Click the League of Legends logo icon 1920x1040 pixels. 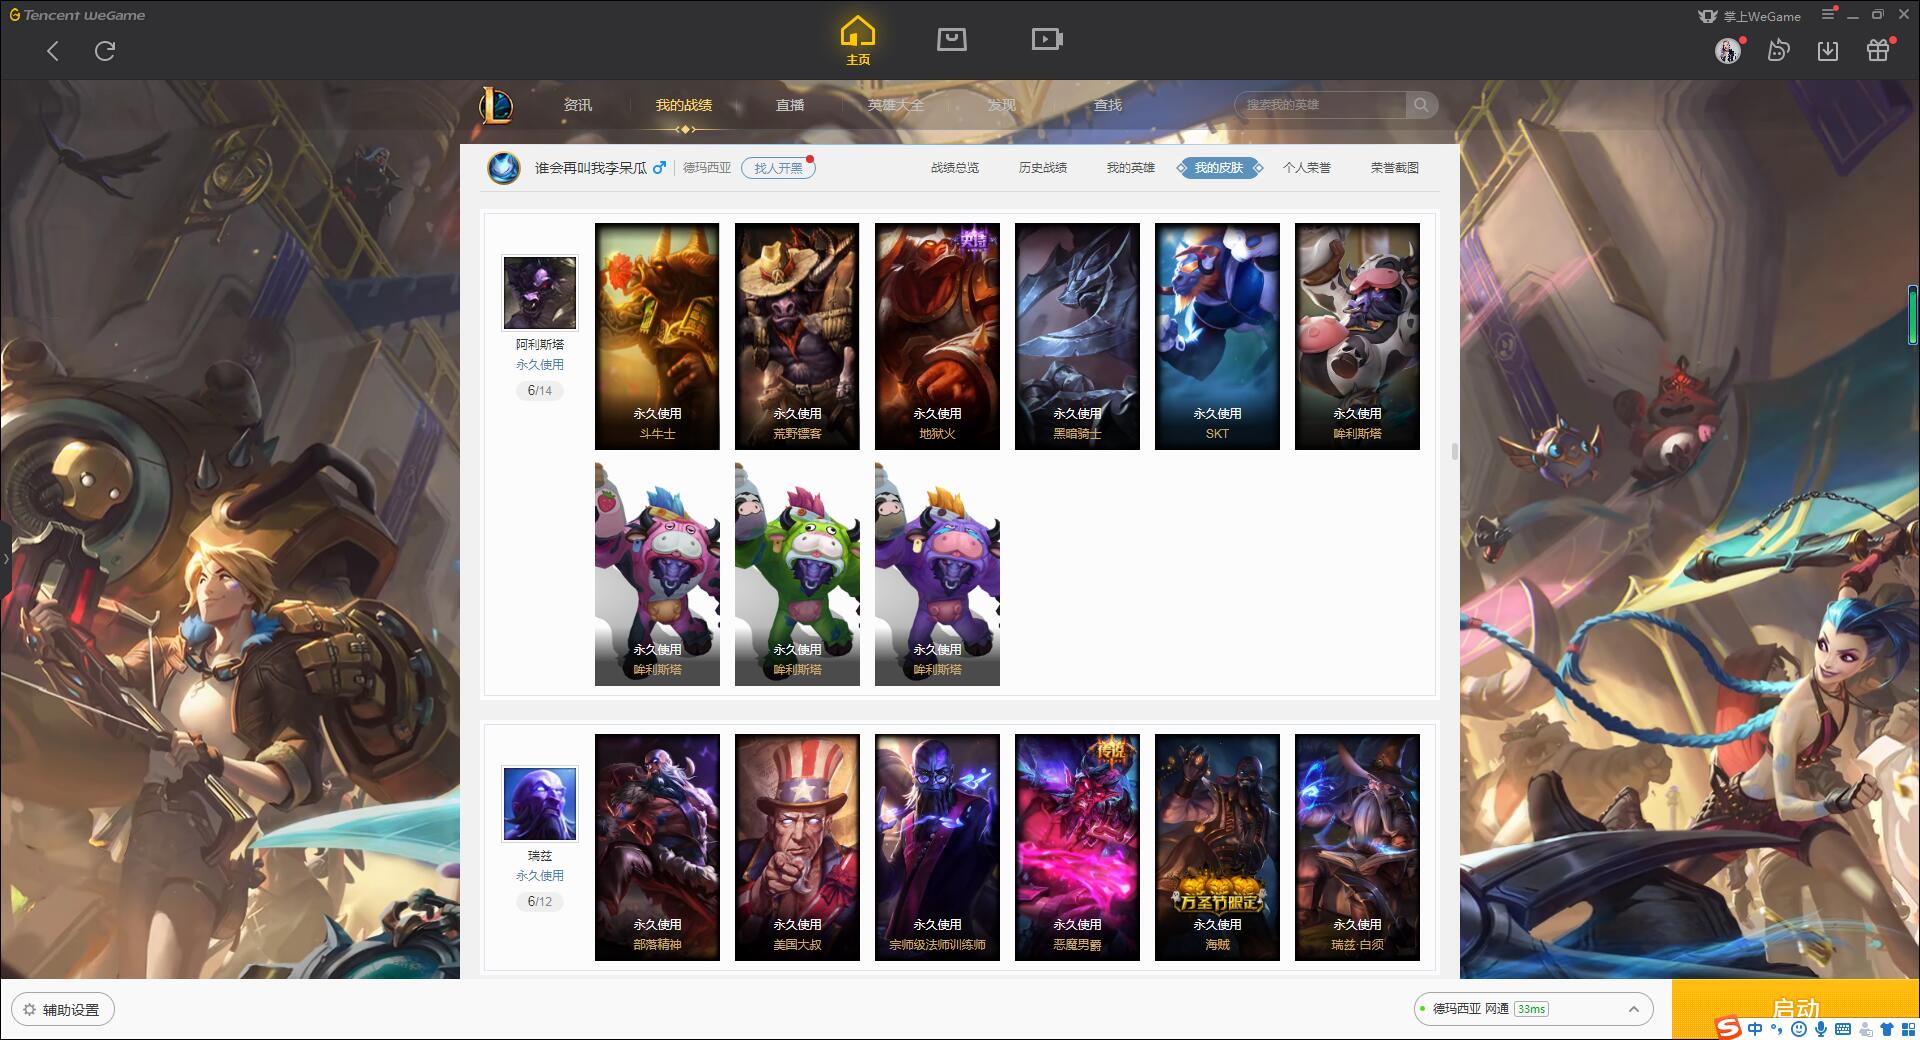[x=496, y=104]
